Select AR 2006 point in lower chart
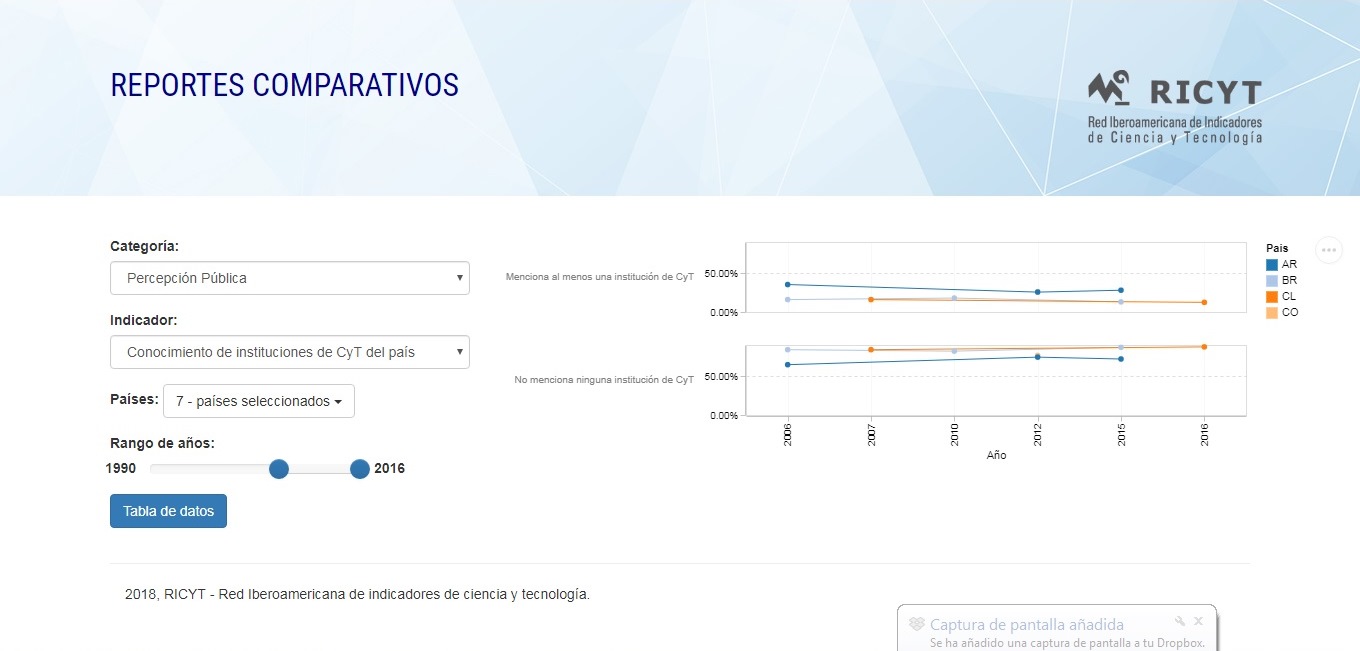This screenshot has width=1360, height=651. [788, 365]
